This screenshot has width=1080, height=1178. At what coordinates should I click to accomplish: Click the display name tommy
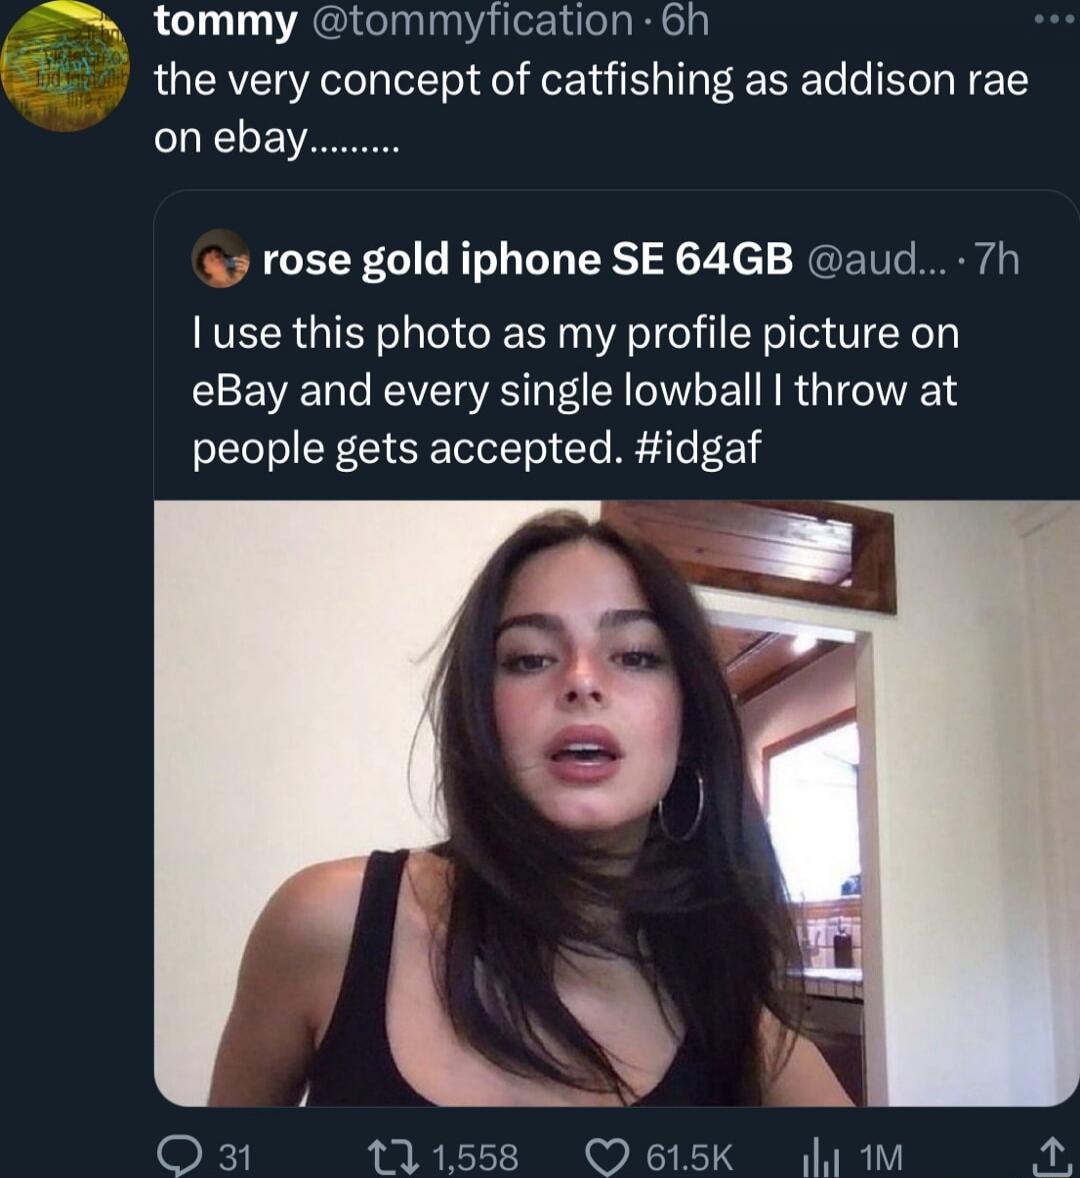click(x=226, y=22)
